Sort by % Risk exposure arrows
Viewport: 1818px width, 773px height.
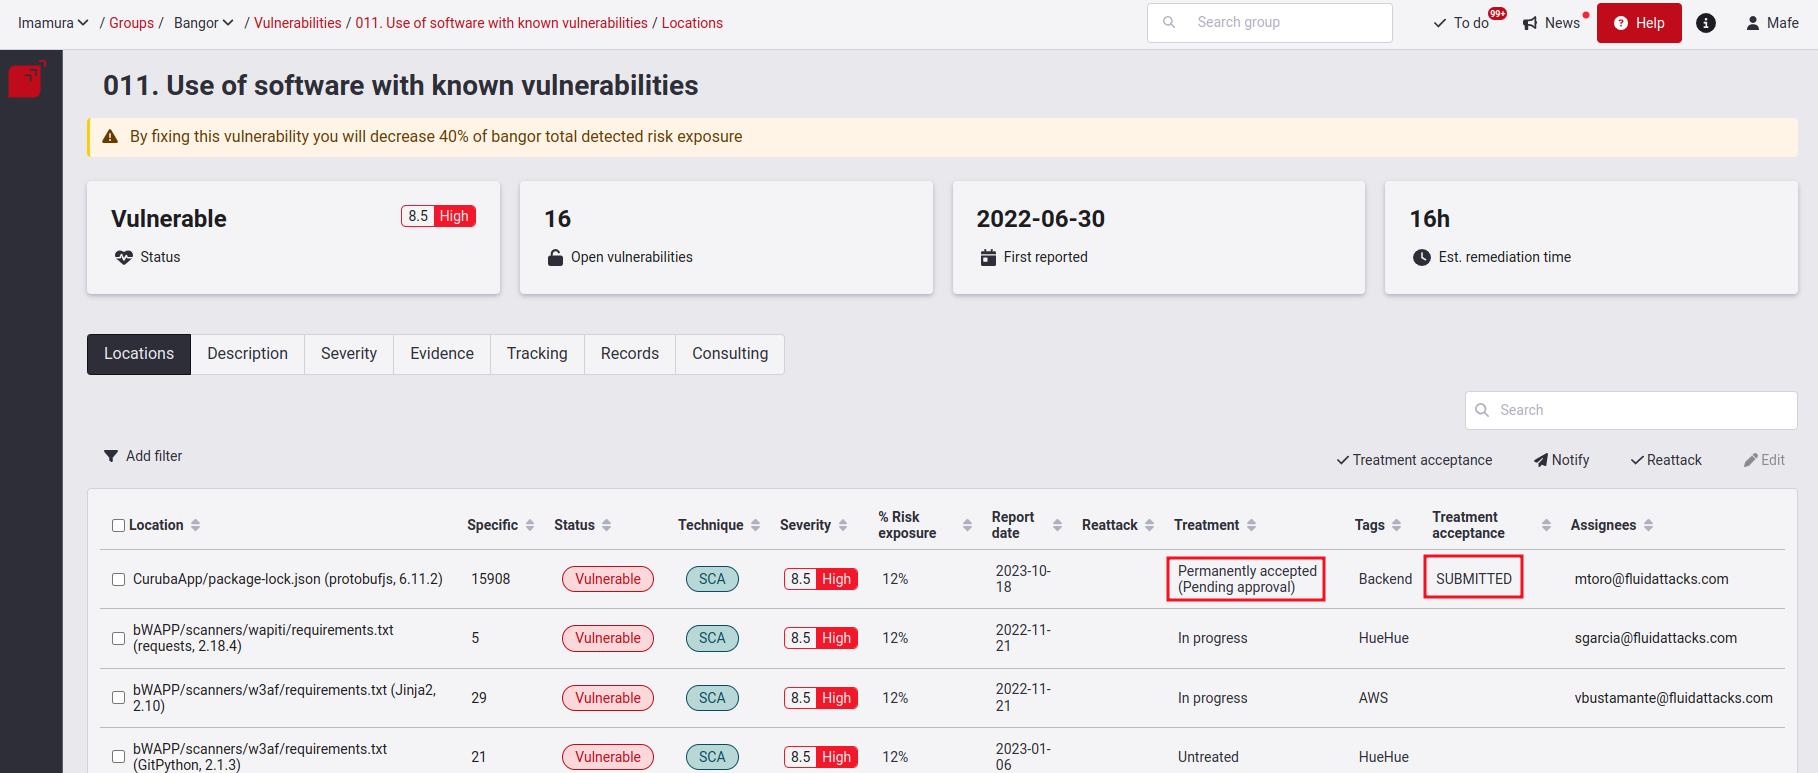click(x=967, y=525)
